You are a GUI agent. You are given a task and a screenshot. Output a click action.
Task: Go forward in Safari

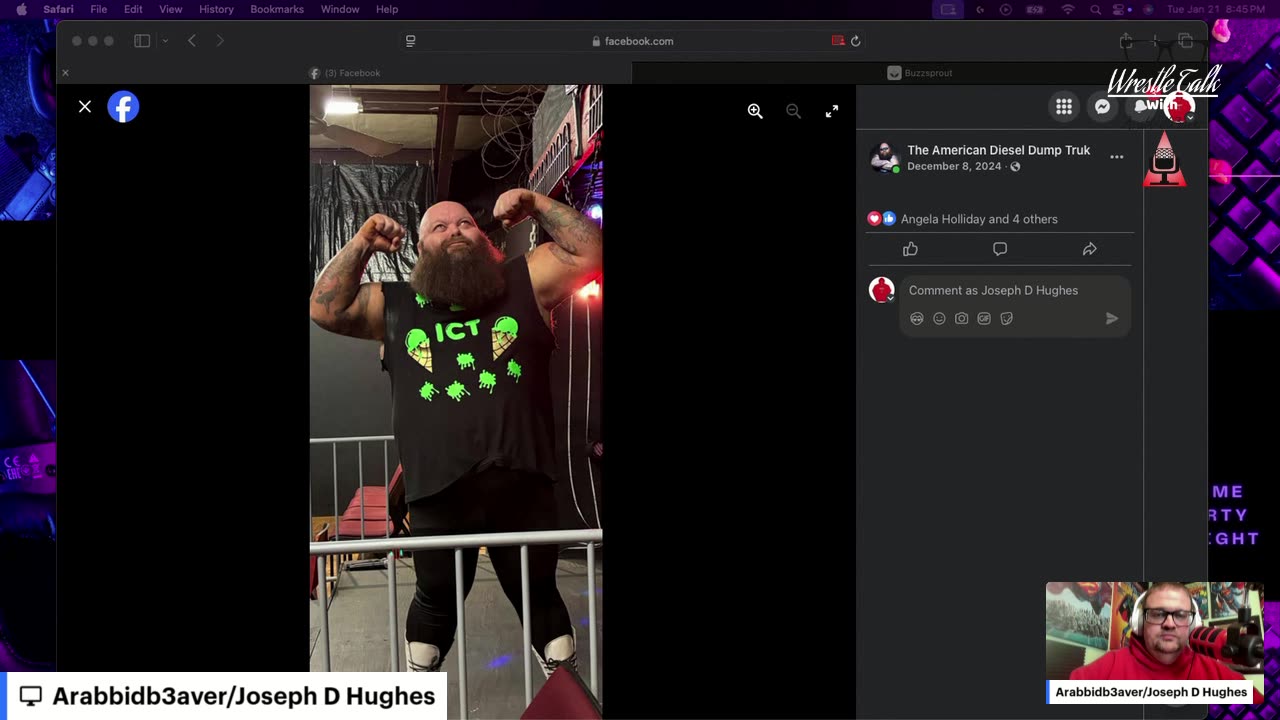[220, 41]
